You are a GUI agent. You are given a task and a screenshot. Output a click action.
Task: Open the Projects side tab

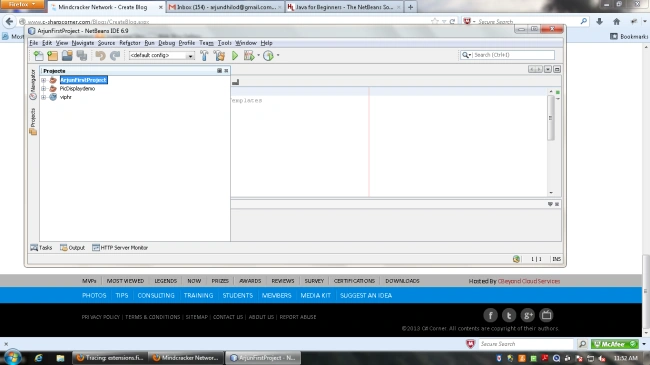pyautogui.click(x=33, y=122)
